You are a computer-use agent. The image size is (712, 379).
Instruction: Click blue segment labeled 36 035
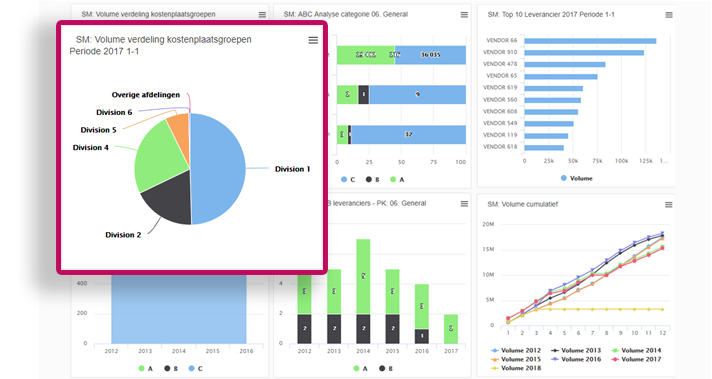(x=430, y=55)
